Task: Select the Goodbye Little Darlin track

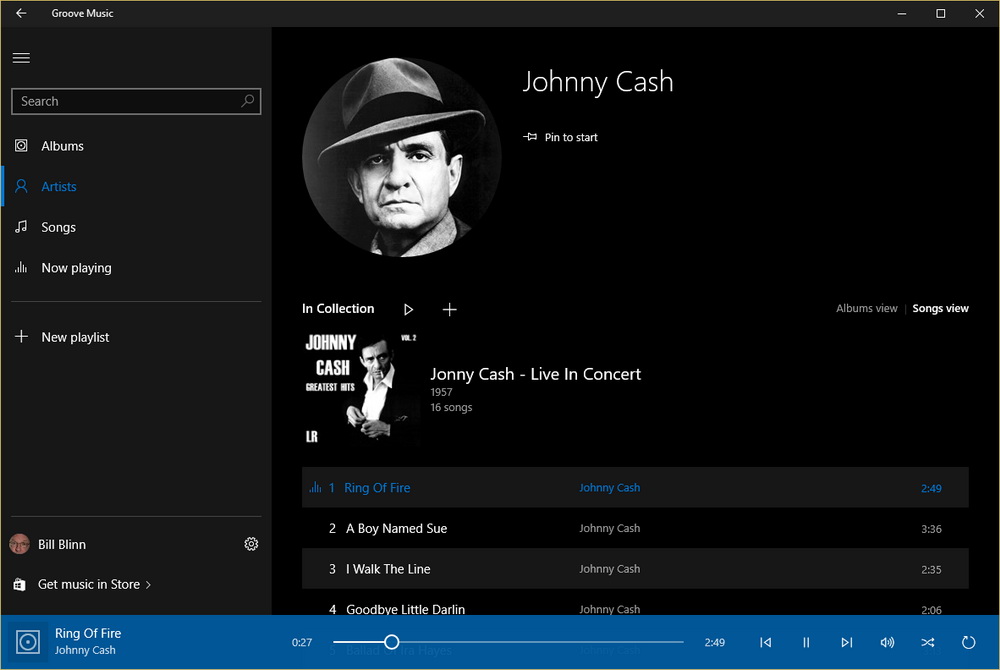Action: 635,602
